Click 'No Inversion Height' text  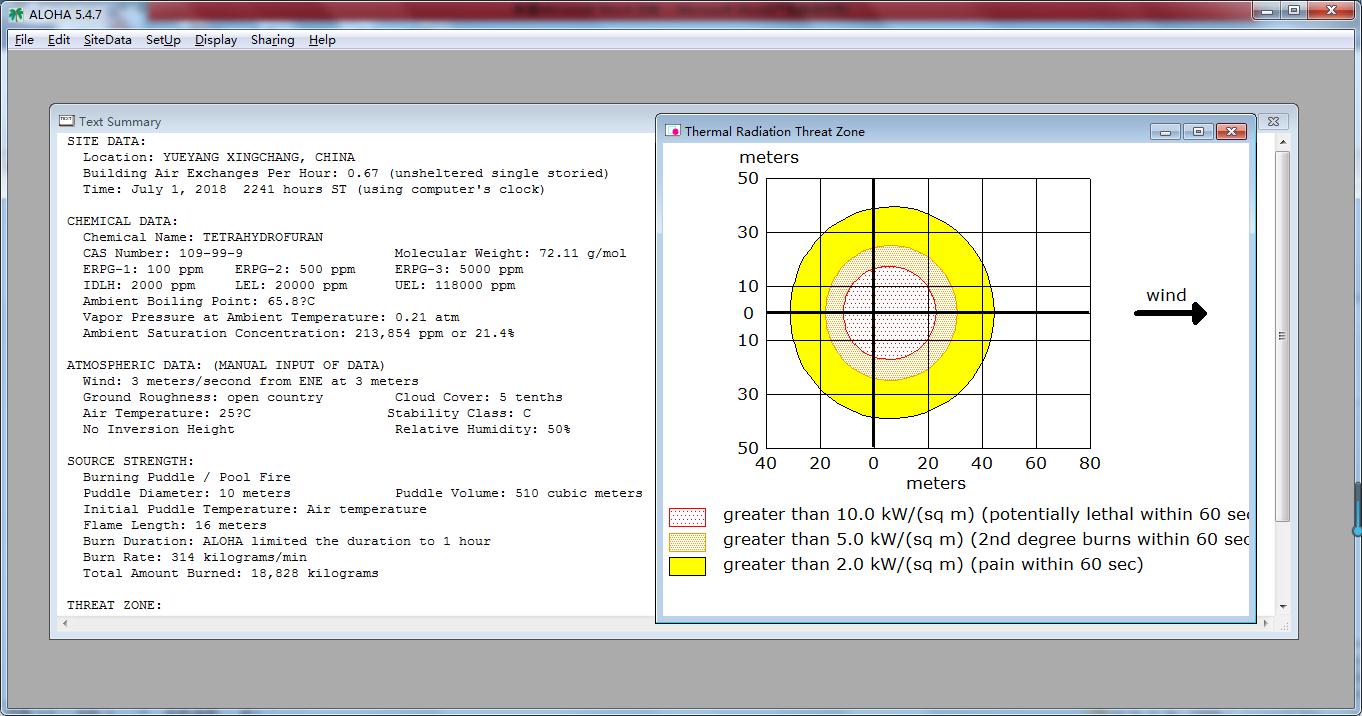tap(159, 429)
